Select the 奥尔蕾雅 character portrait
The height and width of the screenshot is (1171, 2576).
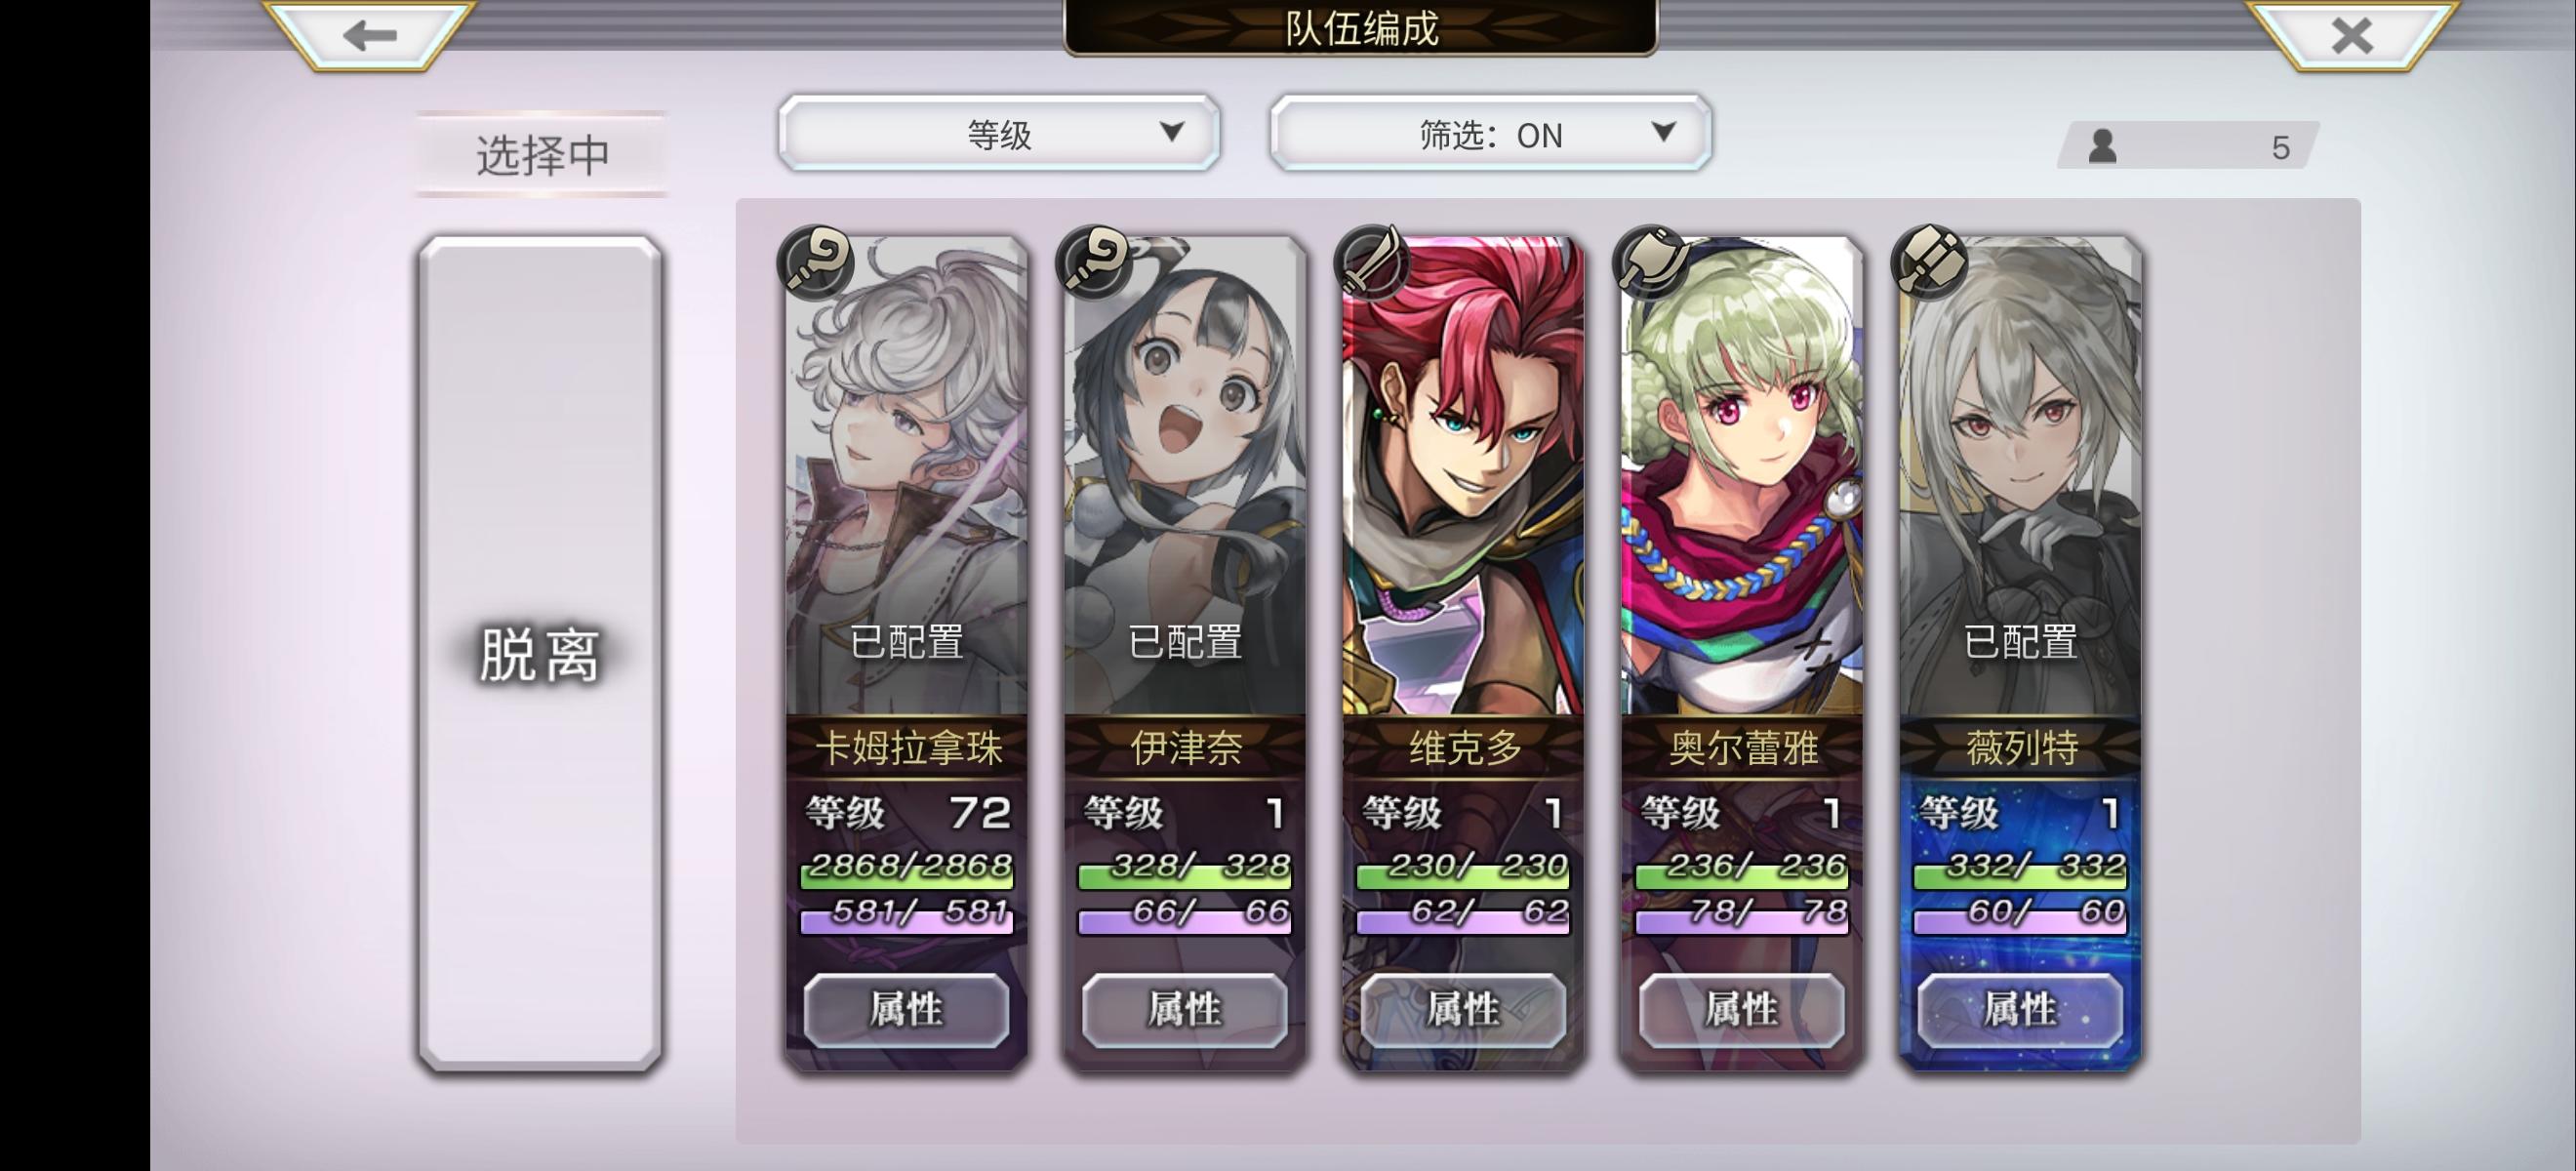[x=1741, y=476]
